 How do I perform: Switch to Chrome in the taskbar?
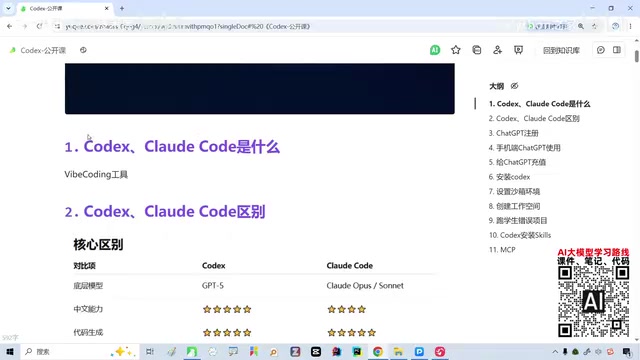[378, 351]
